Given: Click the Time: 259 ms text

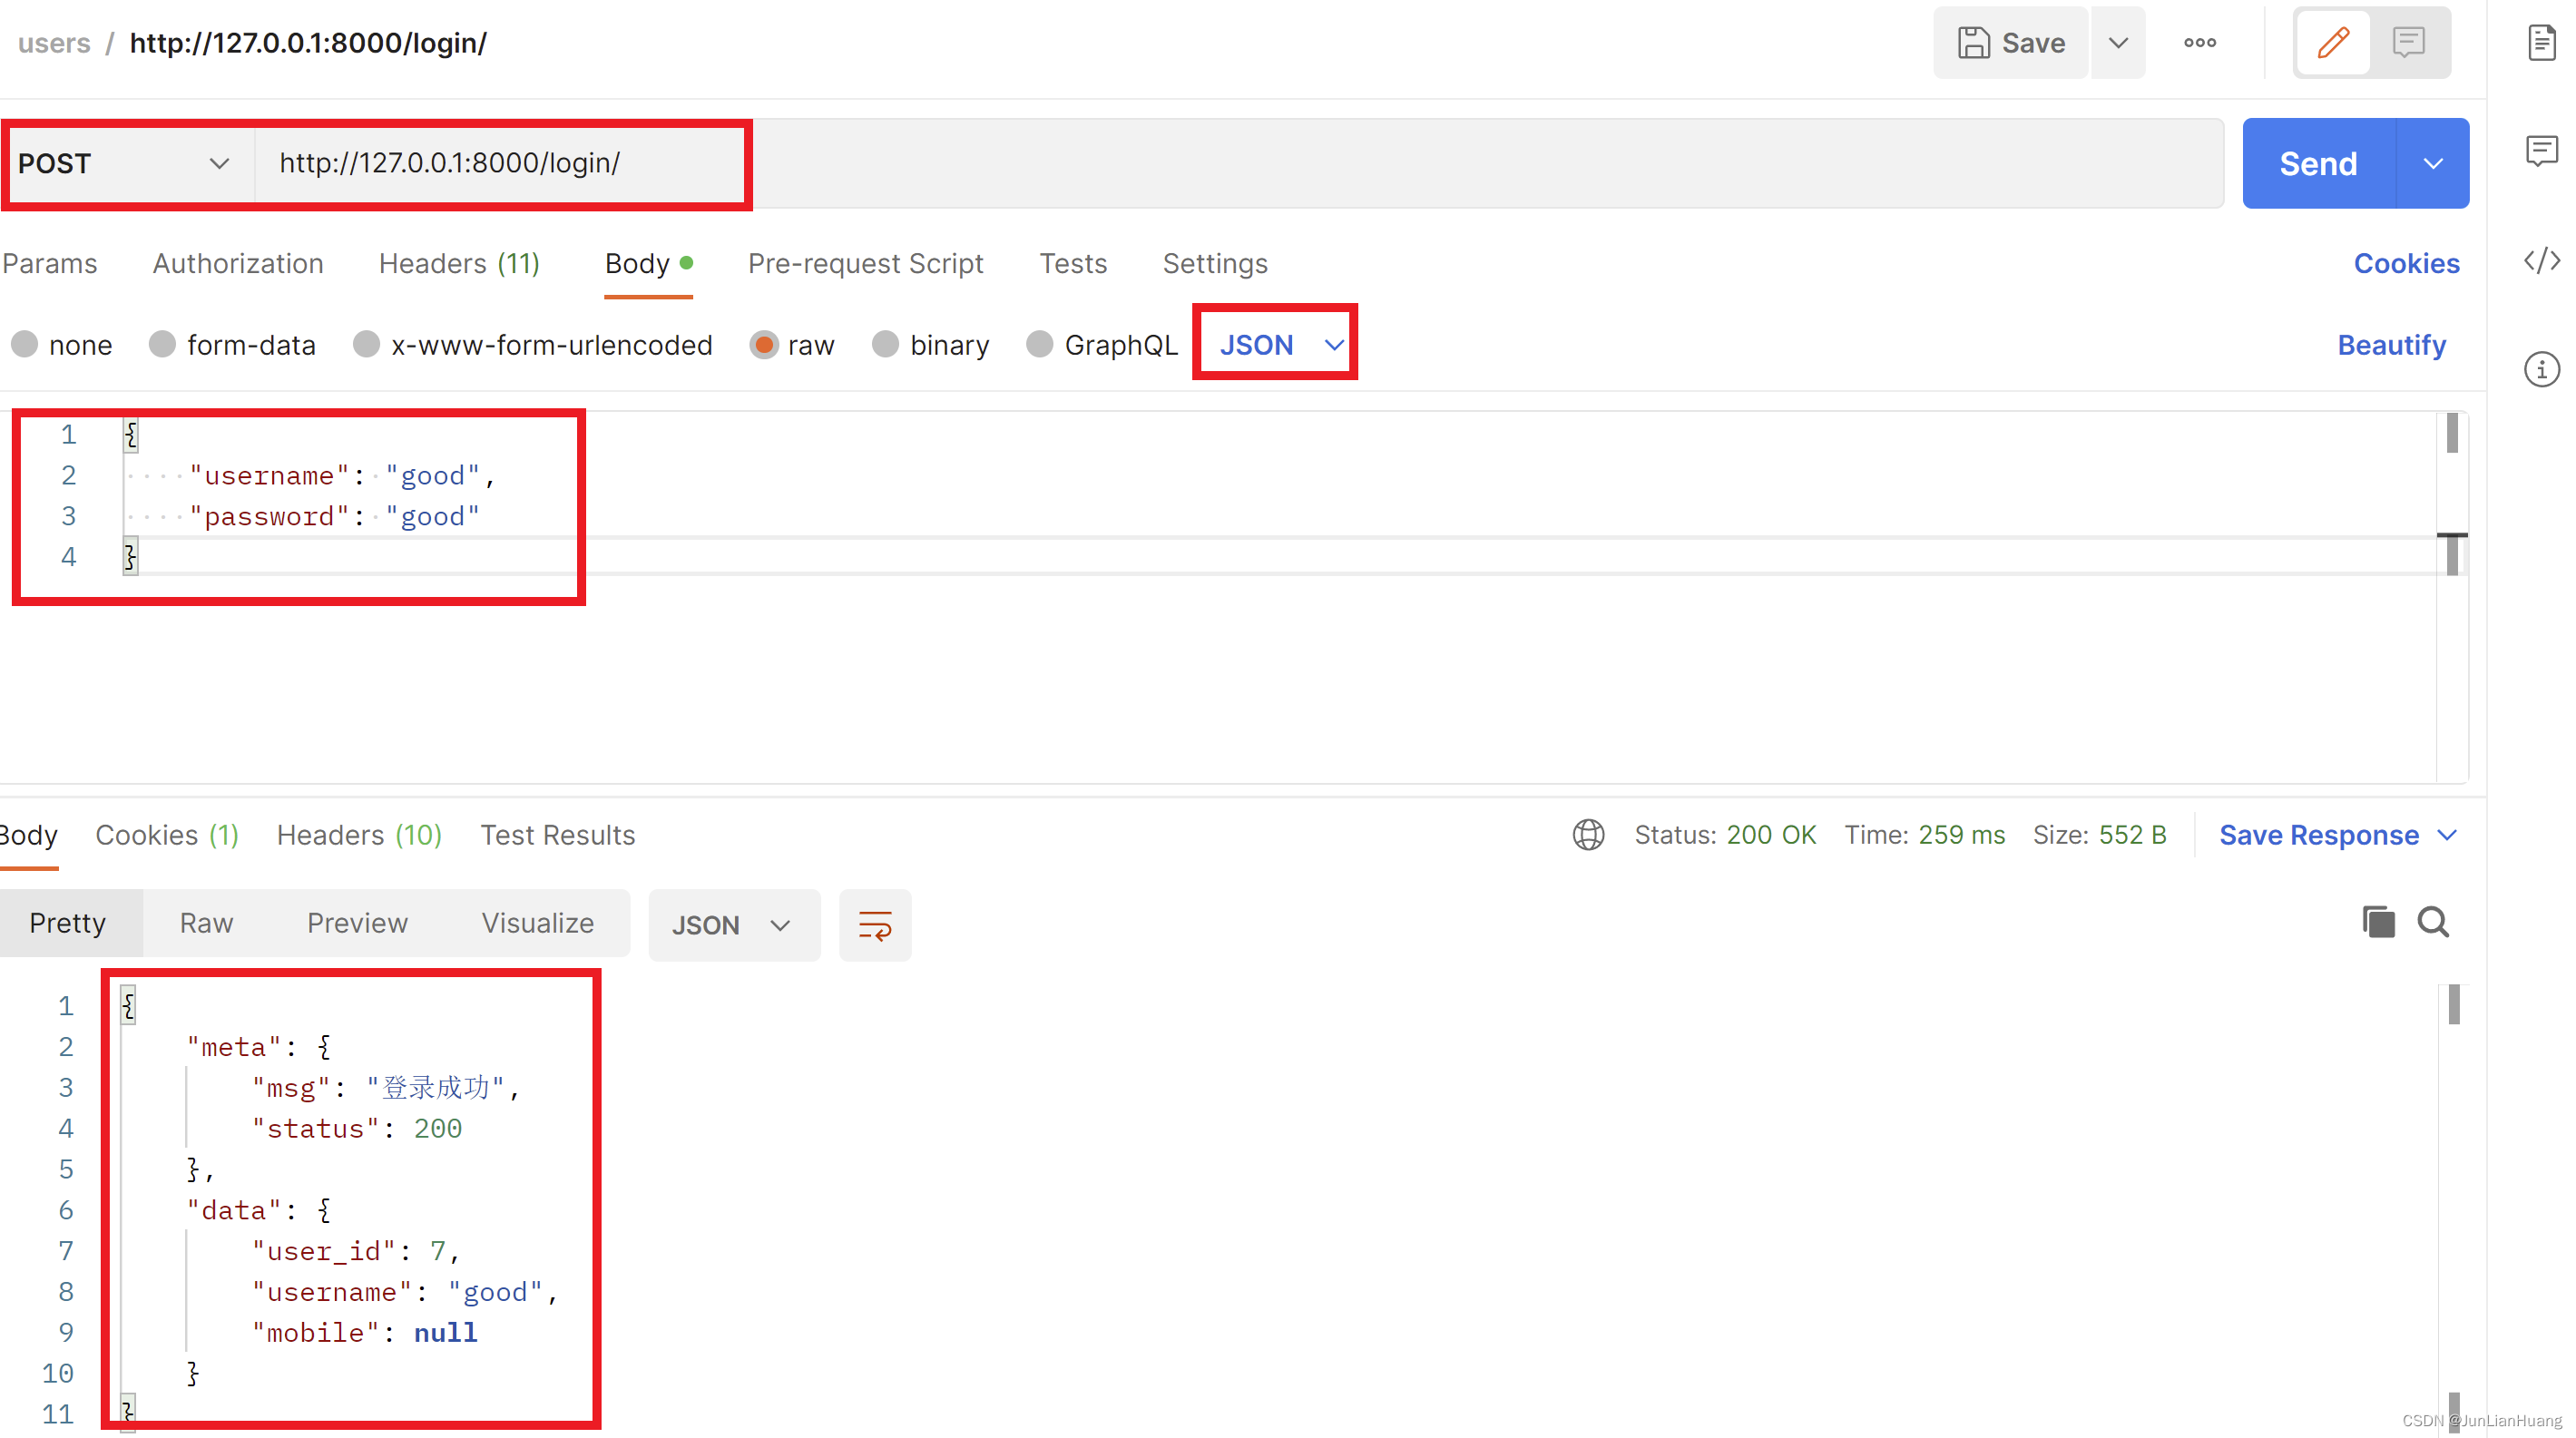Looking at the screenshot, I should tap(1925, 835).
